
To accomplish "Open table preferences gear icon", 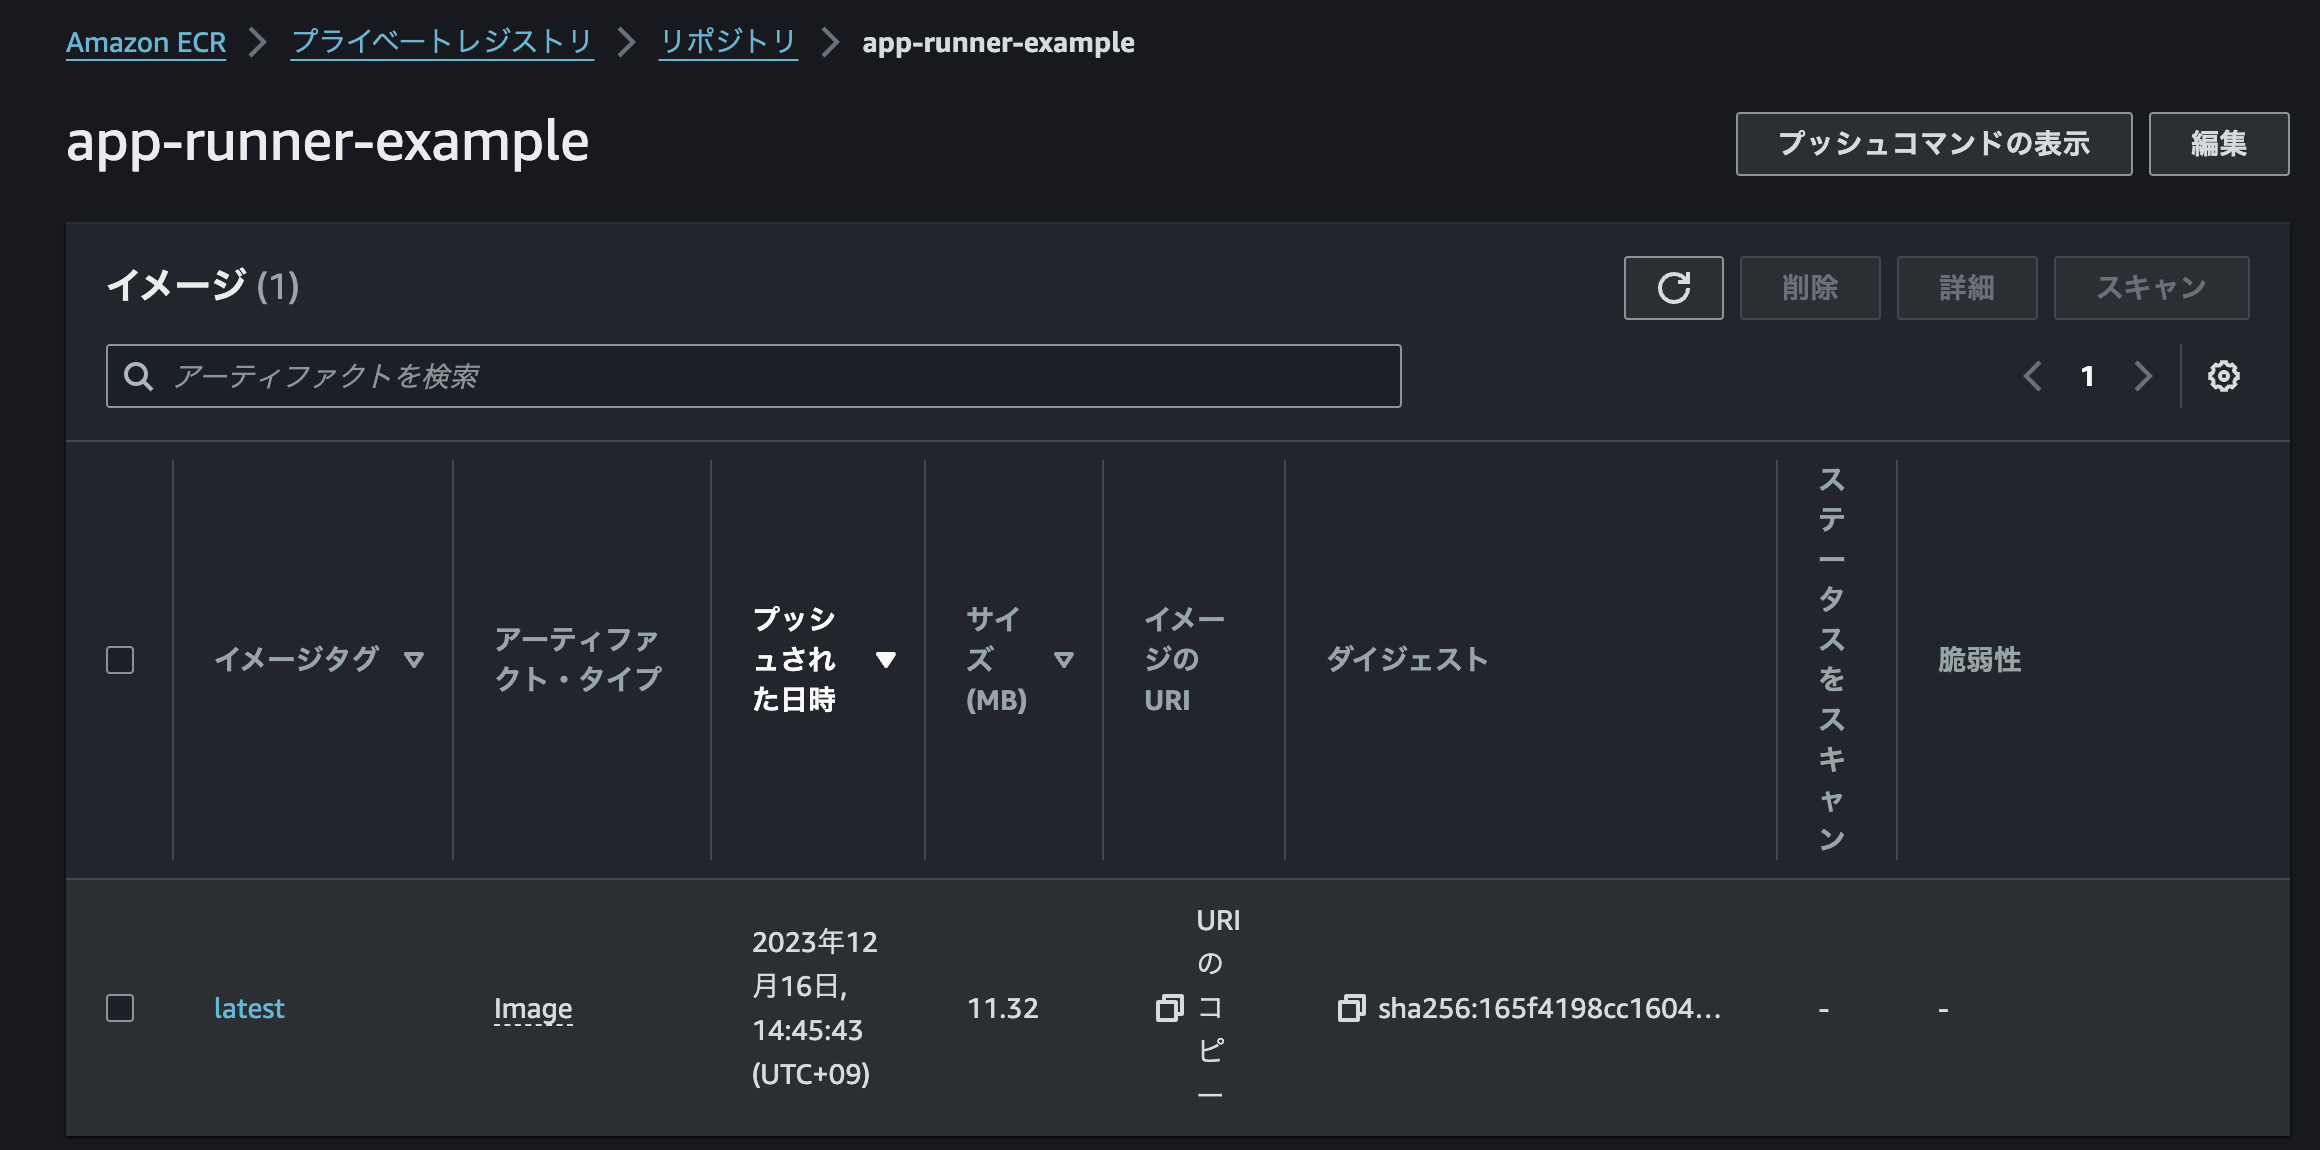I will 2223,376.
